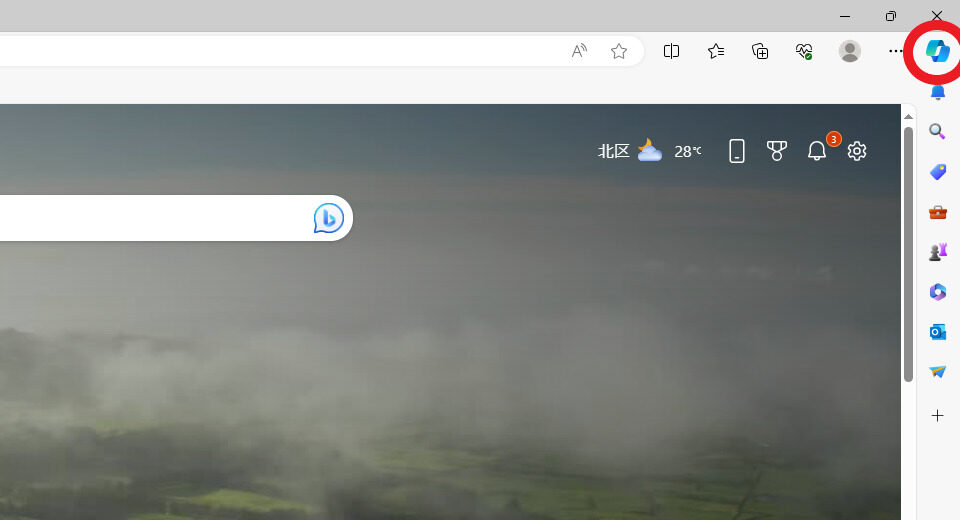Open the user profile avatar
The width and height of the screenshot is (960, 520).
click(849, 51)
